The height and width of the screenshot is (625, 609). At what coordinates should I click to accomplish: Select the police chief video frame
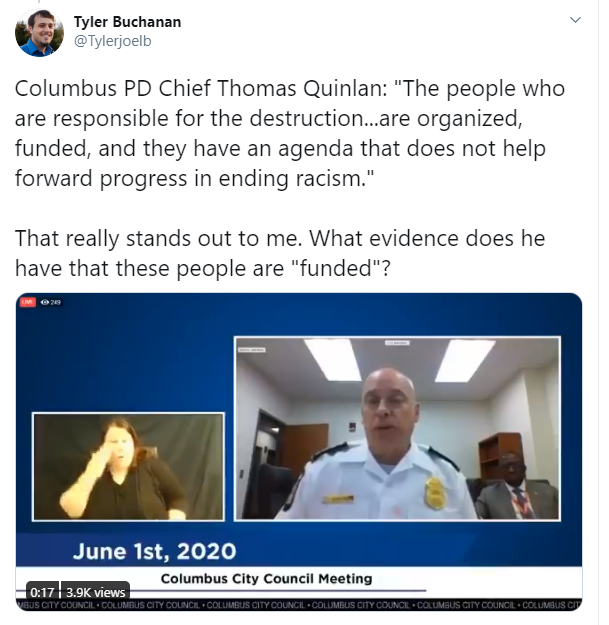pyautogui.click(x=397, y=428)
